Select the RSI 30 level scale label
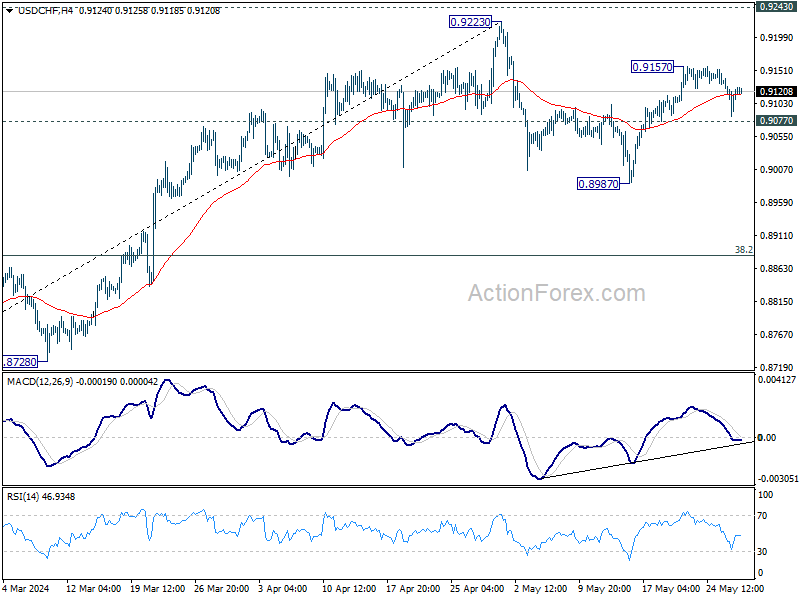 (762, 552)
